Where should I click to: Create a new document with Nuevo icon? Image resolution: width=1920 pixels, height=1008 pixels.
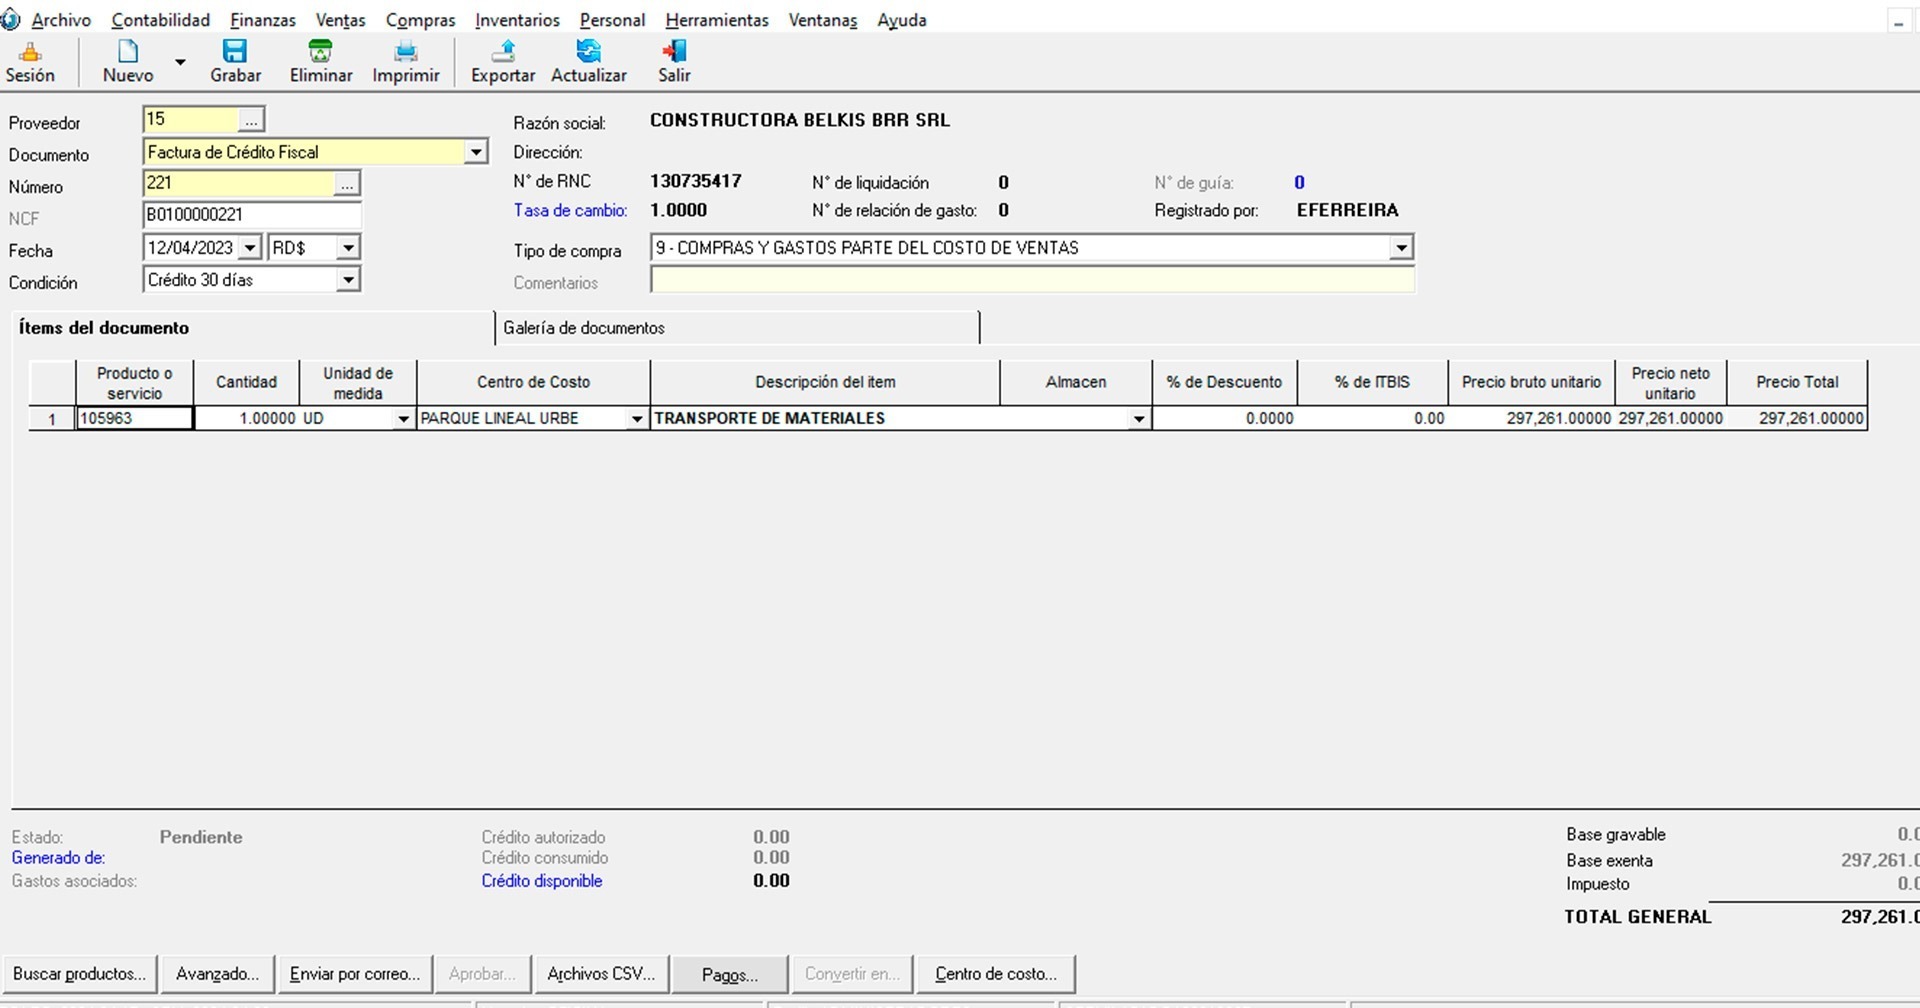coord(128,62)
